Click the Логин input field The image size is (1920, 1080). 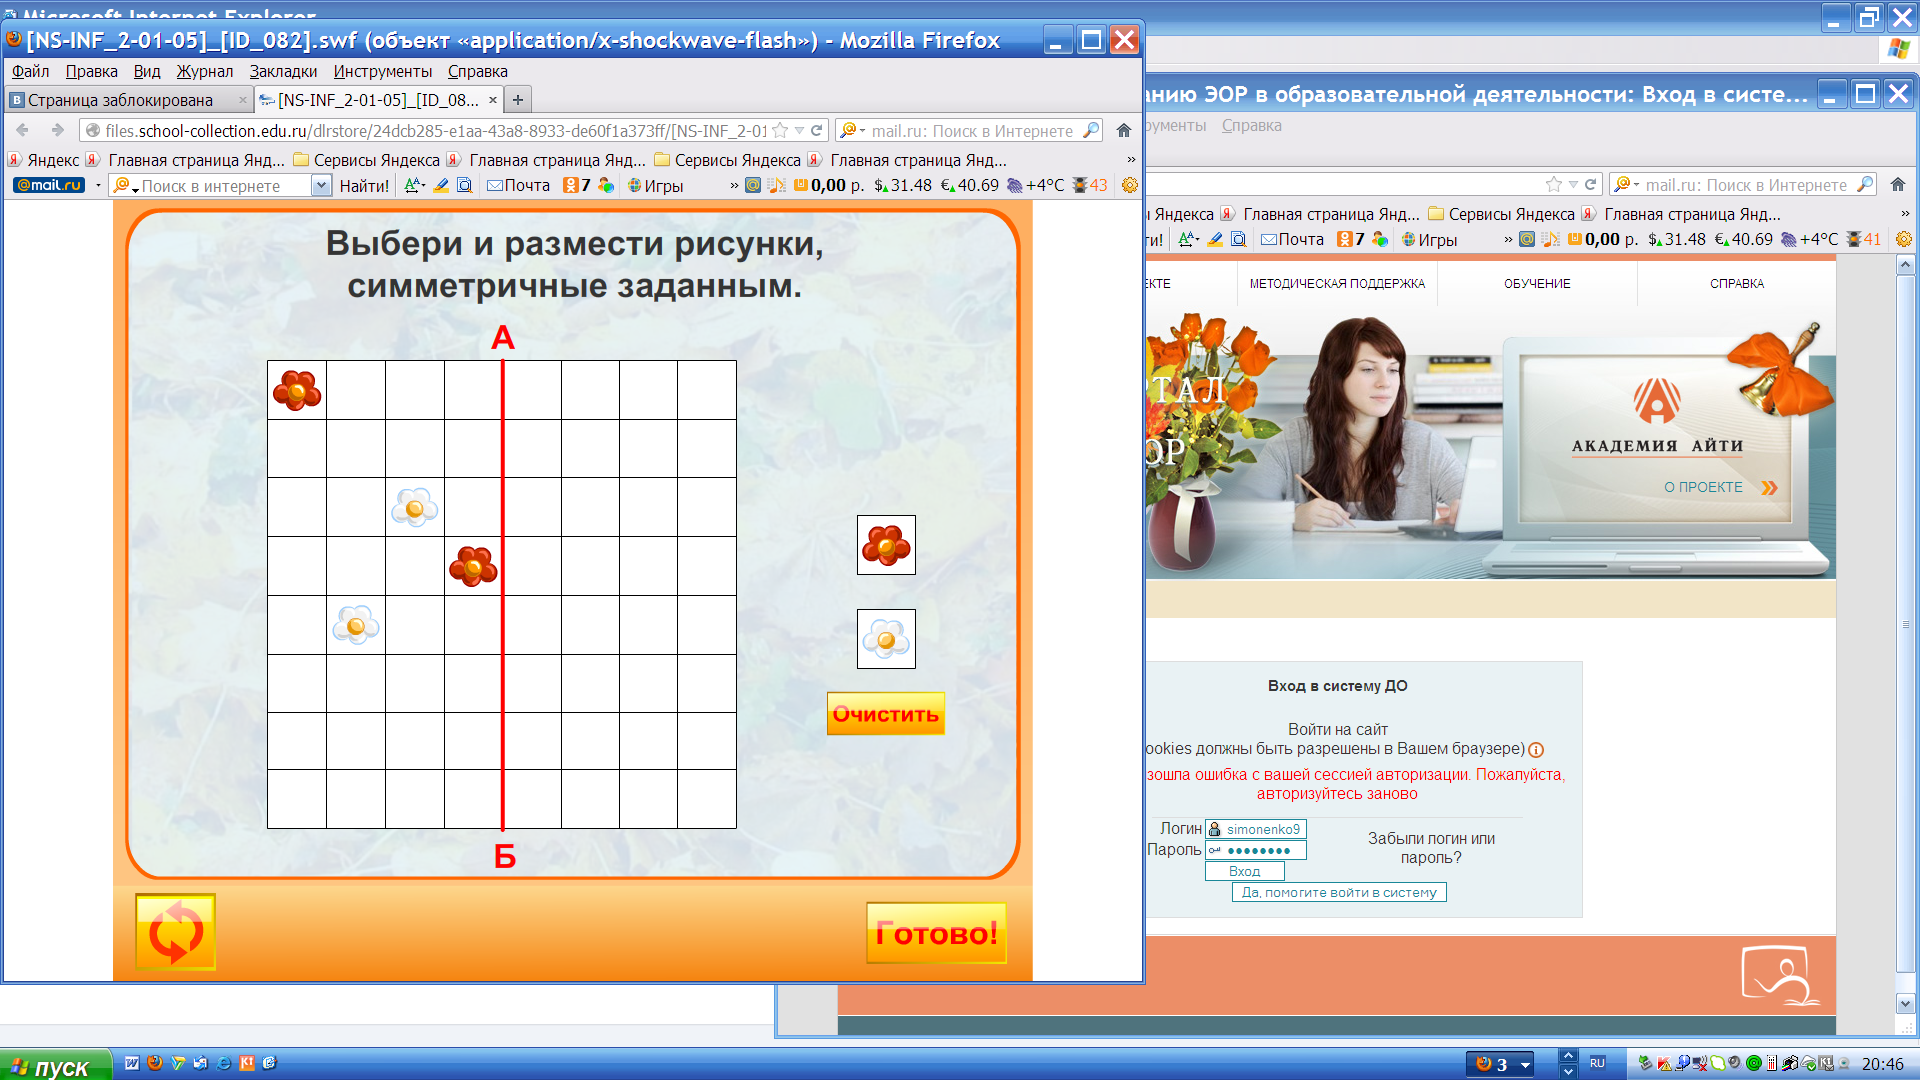click(x=1256, y=829)
